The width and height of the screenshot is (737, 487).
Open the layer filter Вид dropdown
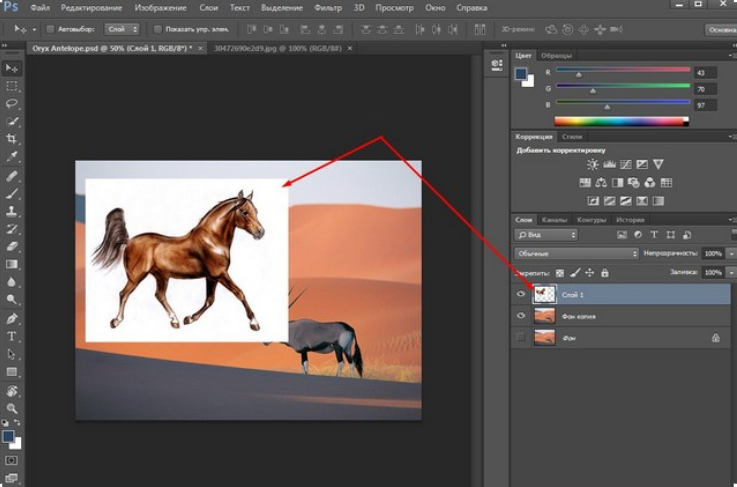(545, 234)
